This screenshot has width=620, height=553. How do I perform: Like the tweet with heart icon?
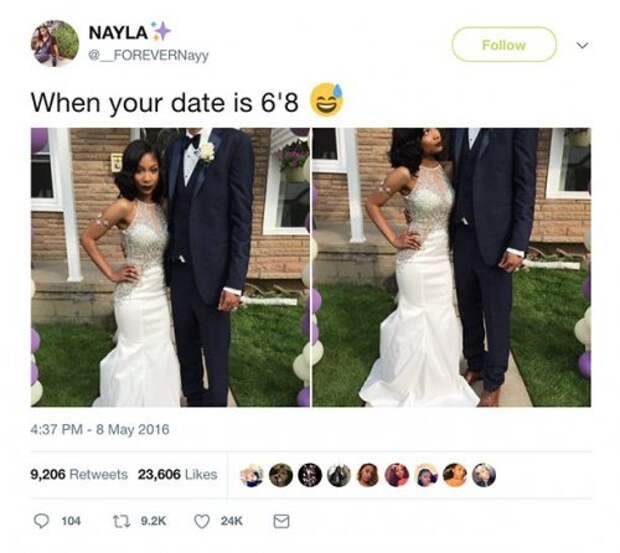(202, 521)
